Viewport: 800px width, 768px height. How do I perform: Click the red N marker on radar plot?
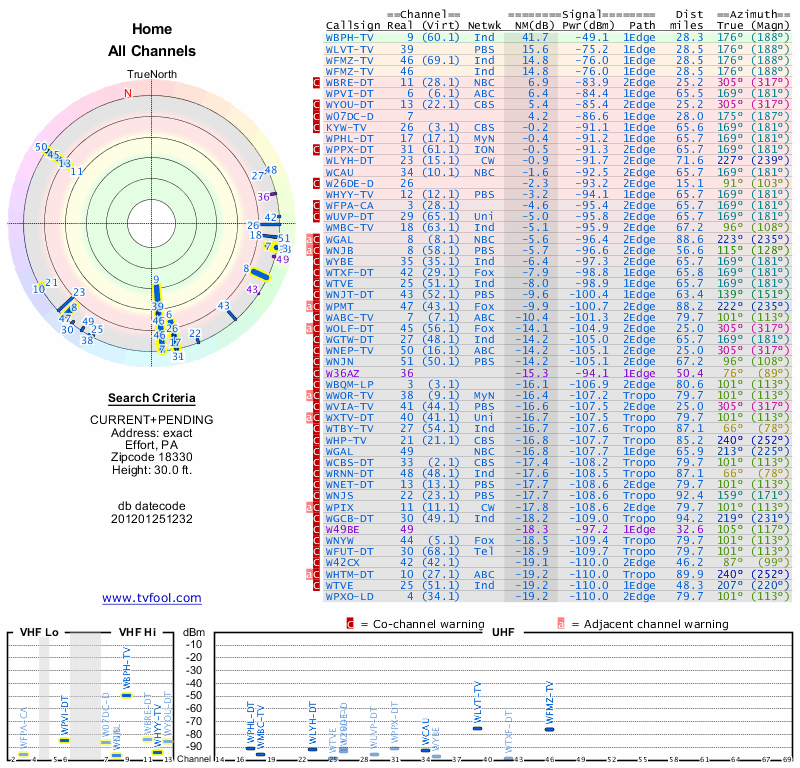pyautogui.click(x=127, y=94)
